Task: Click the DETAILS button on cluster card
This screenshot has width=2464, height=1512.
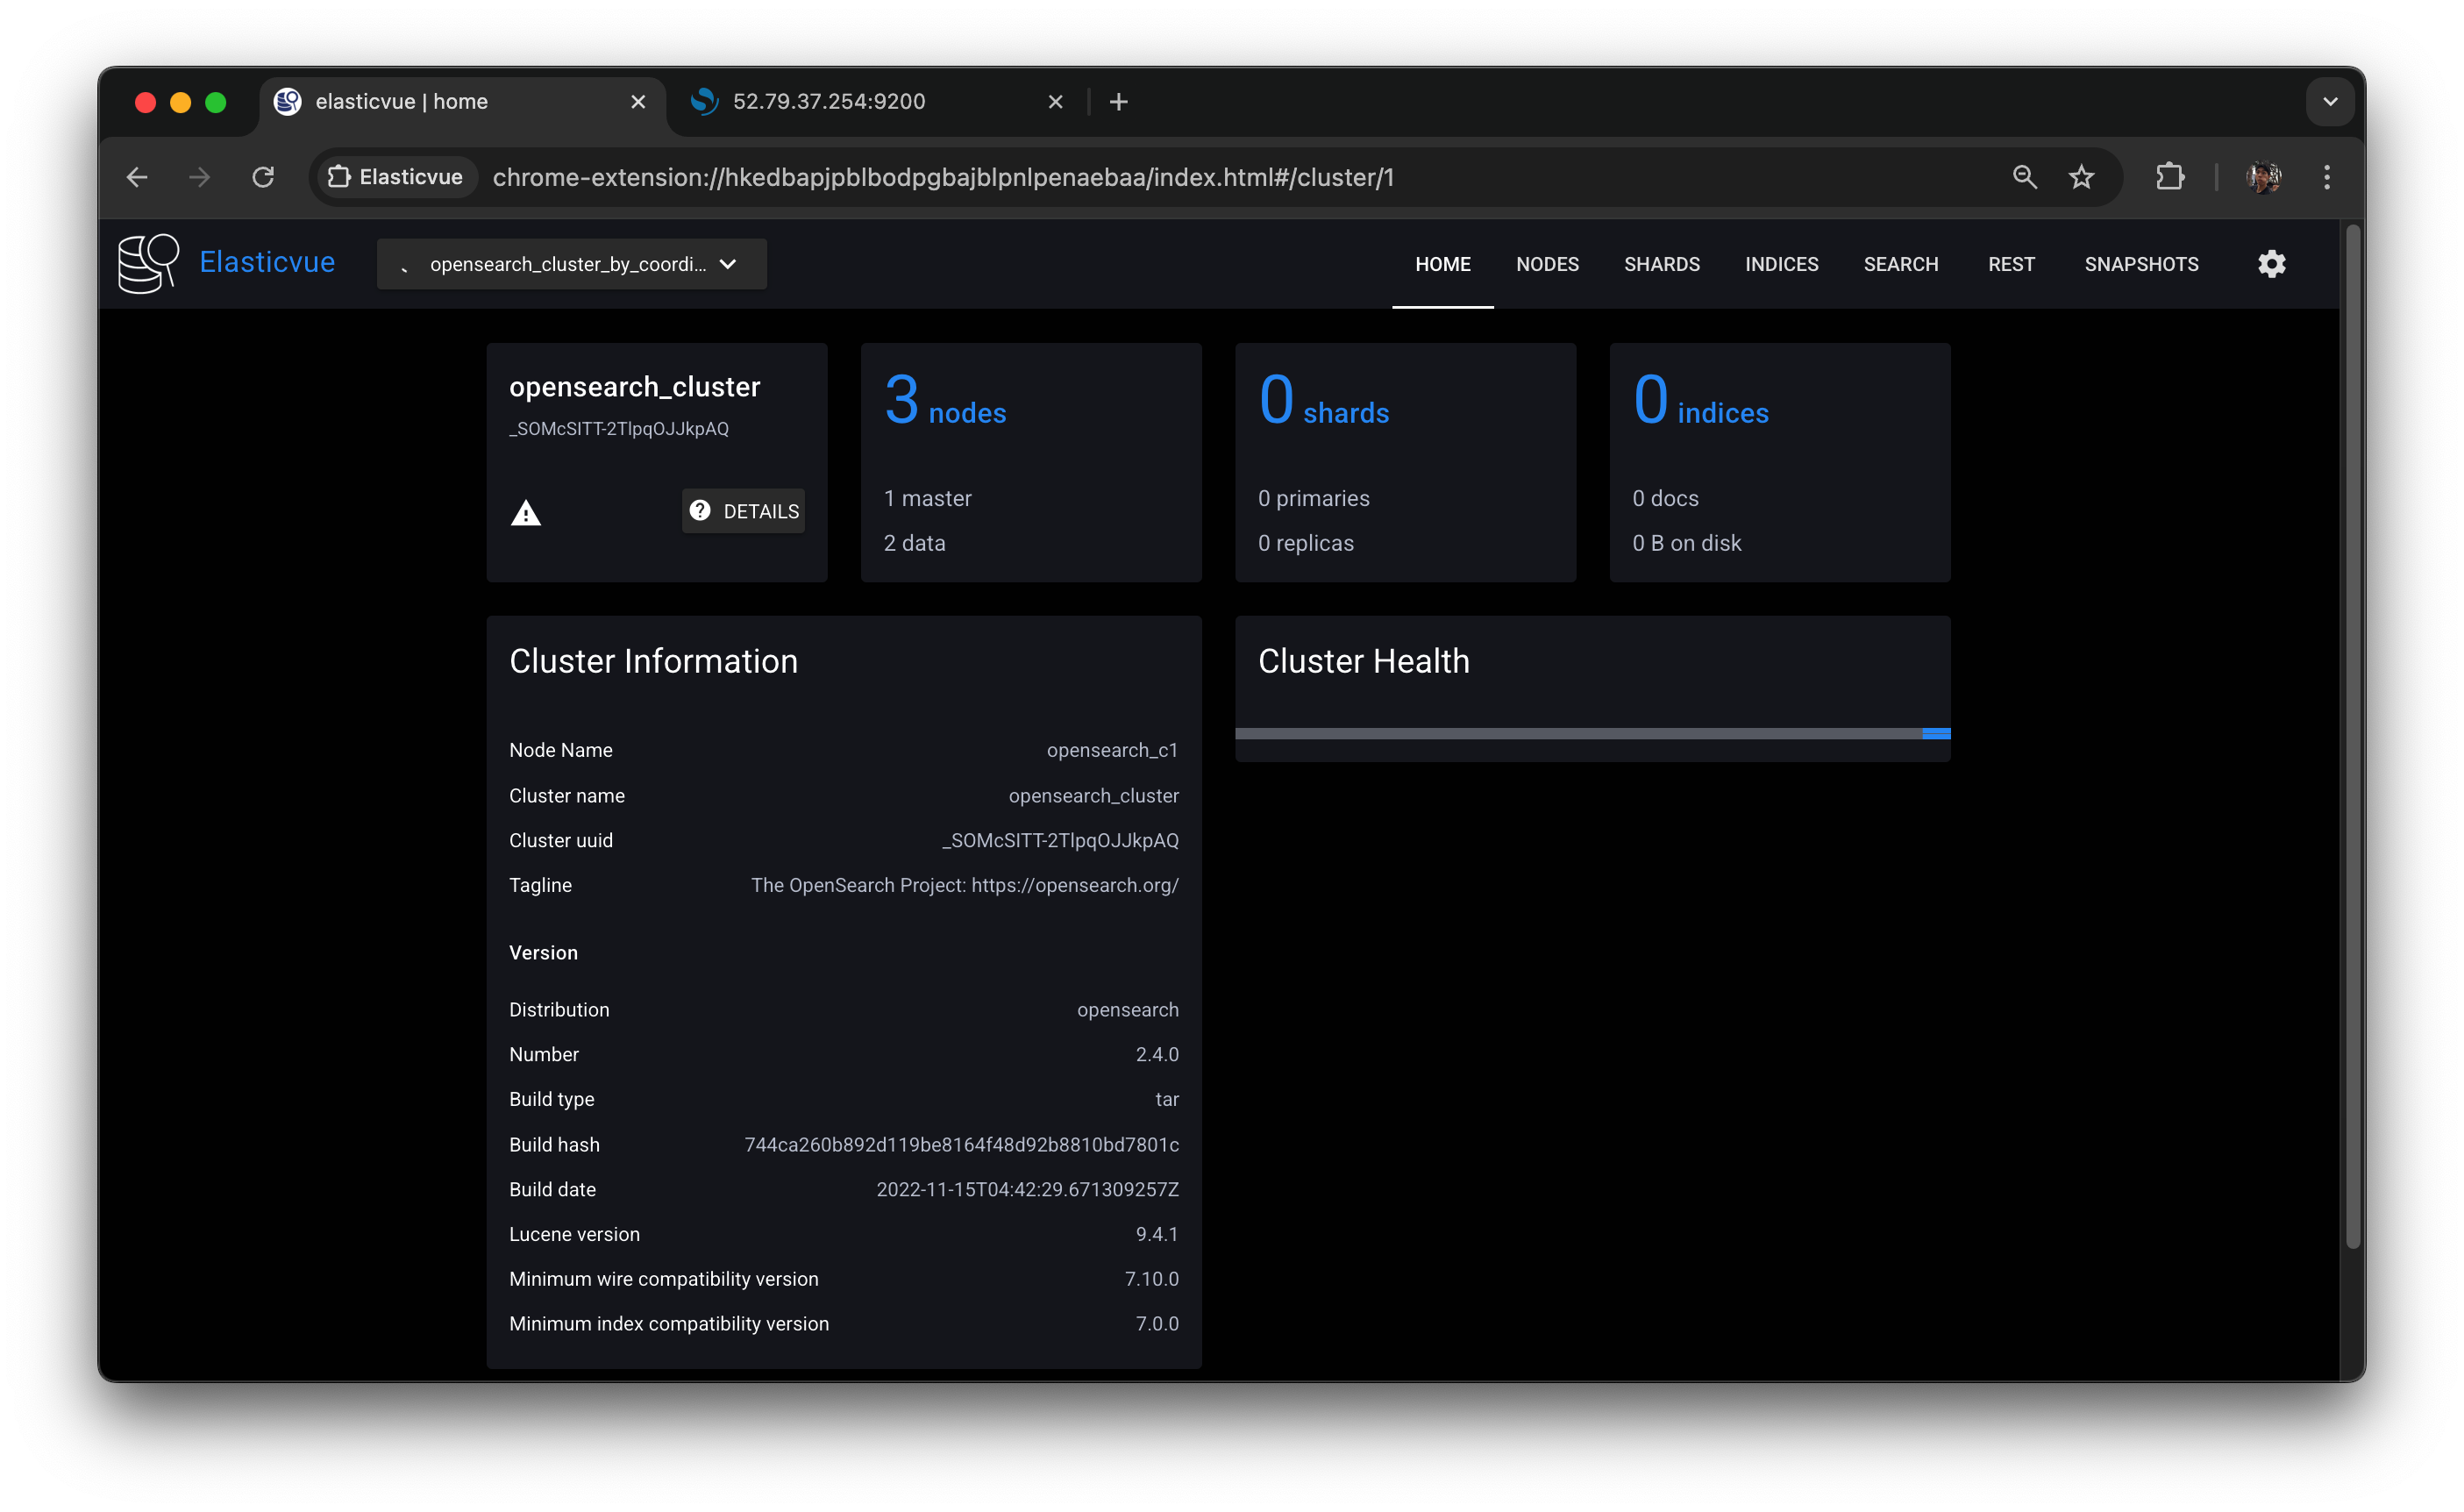Action: (744, 511)
